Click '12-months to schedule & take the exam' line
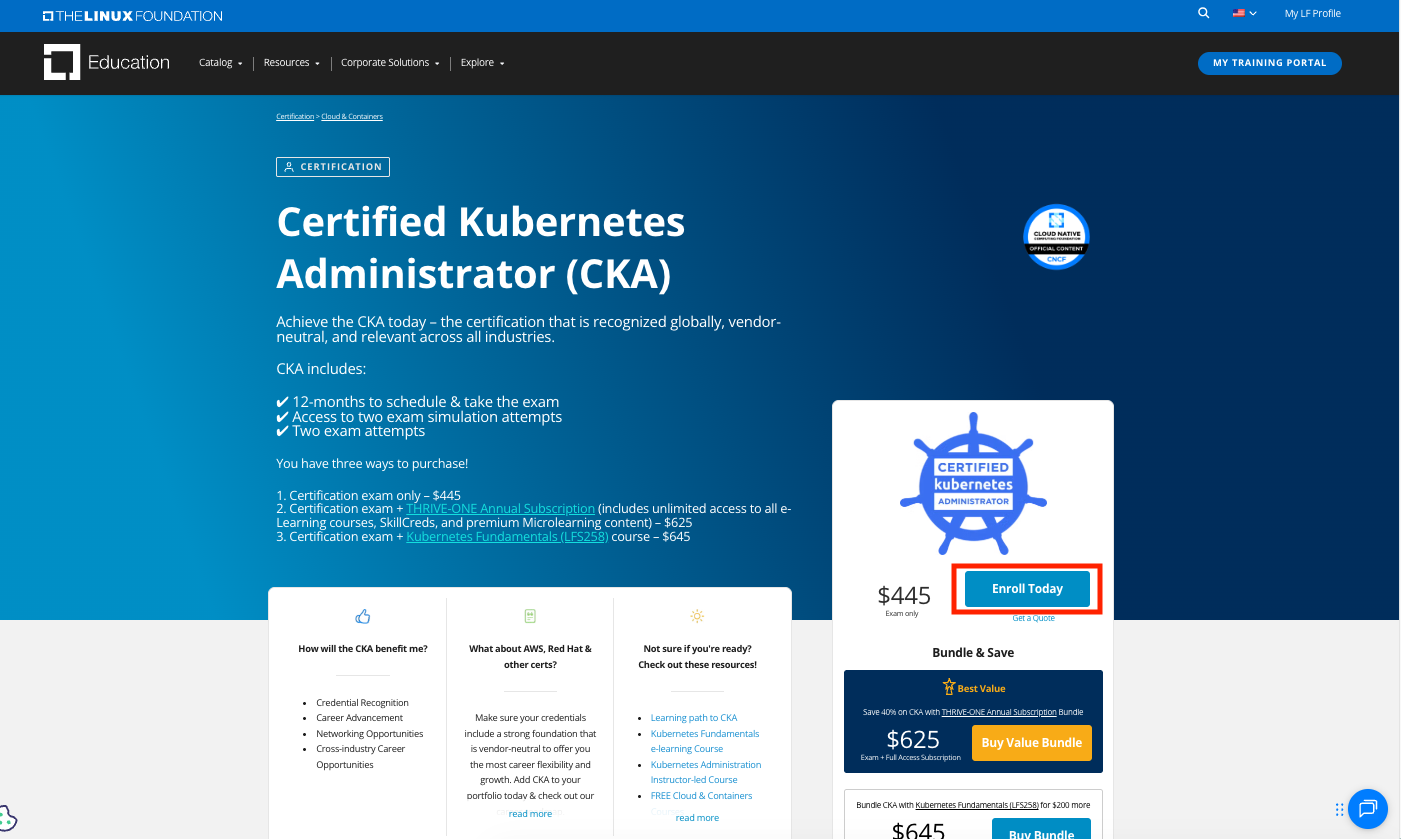 [418, 402]
